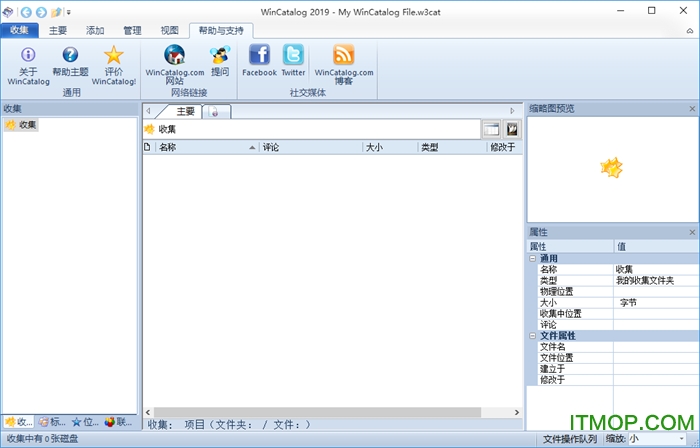This screenshot has height=448, width=700.
Task: Open the help topics question mark icon
Action: point(70,55)
